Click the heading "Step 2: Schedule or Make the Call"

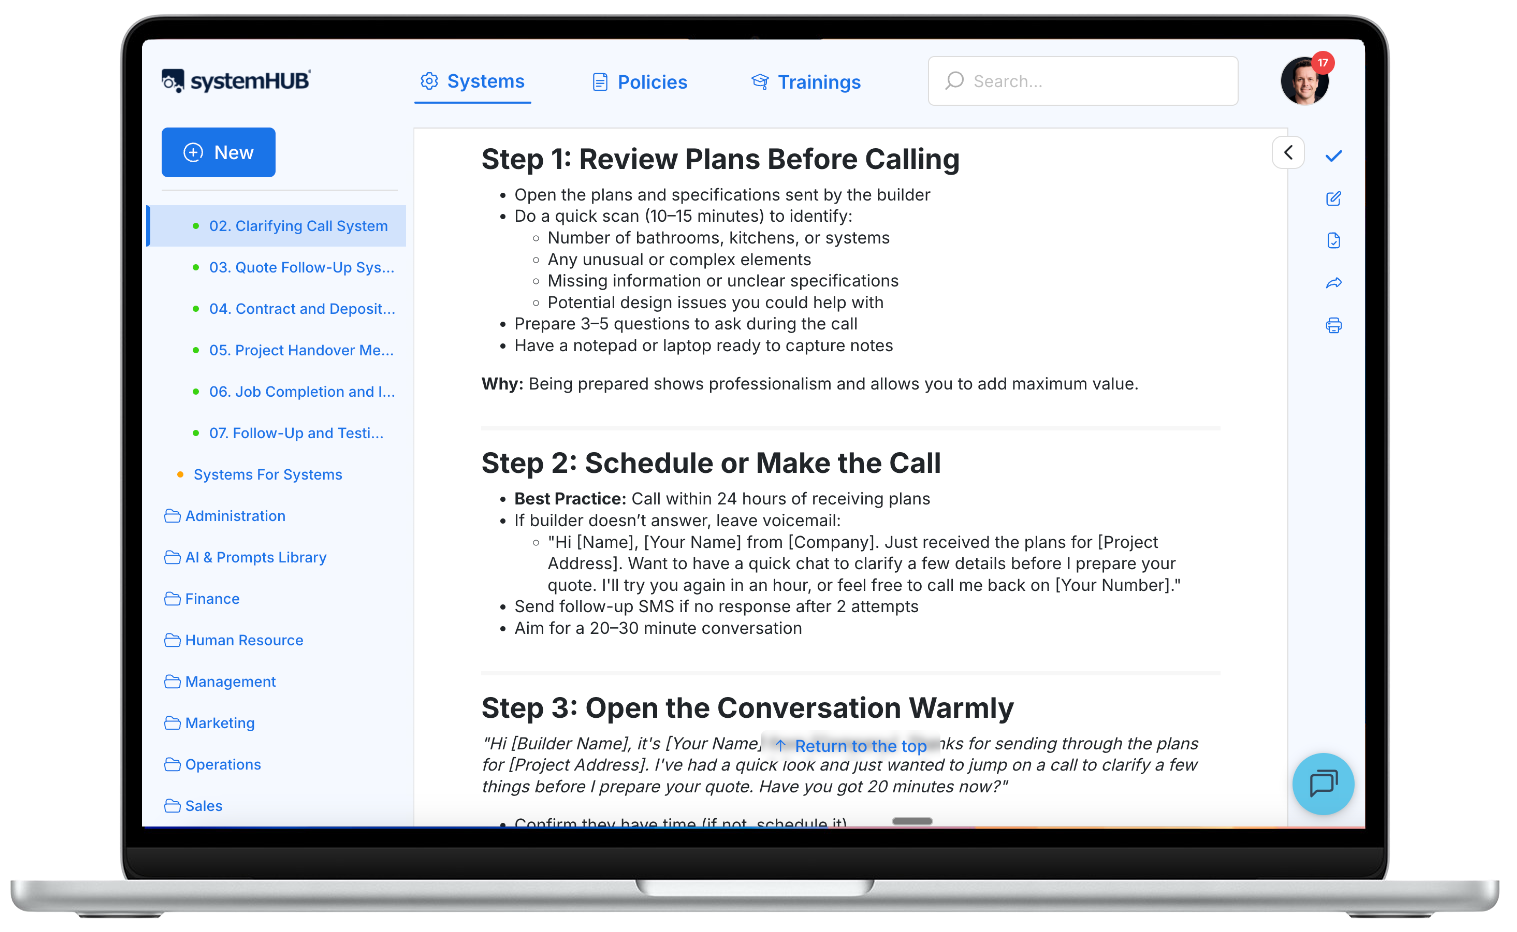click(712, 463)
